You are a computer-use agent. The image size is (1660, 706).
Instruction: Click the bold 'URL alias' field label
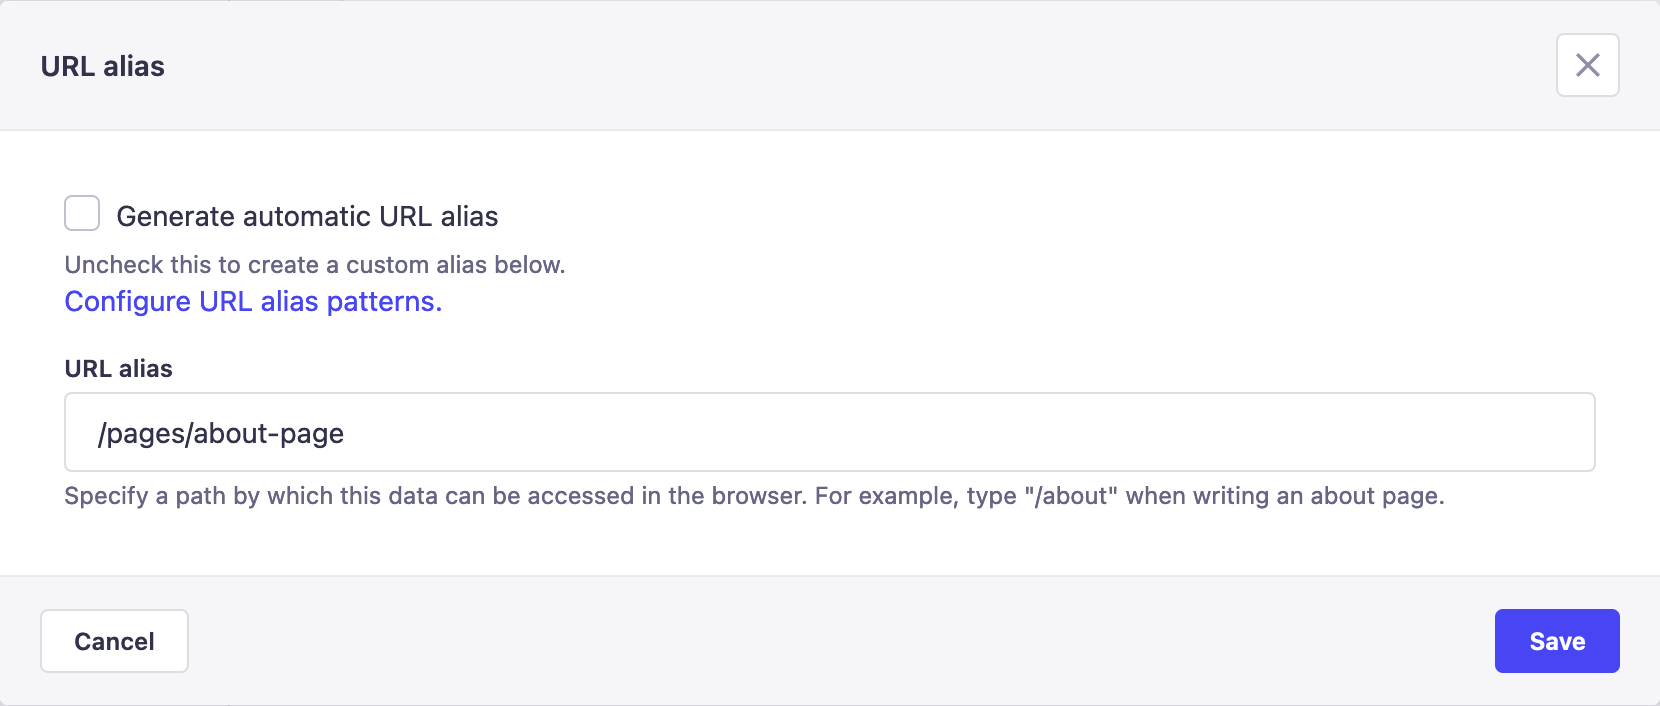(118, 369)
